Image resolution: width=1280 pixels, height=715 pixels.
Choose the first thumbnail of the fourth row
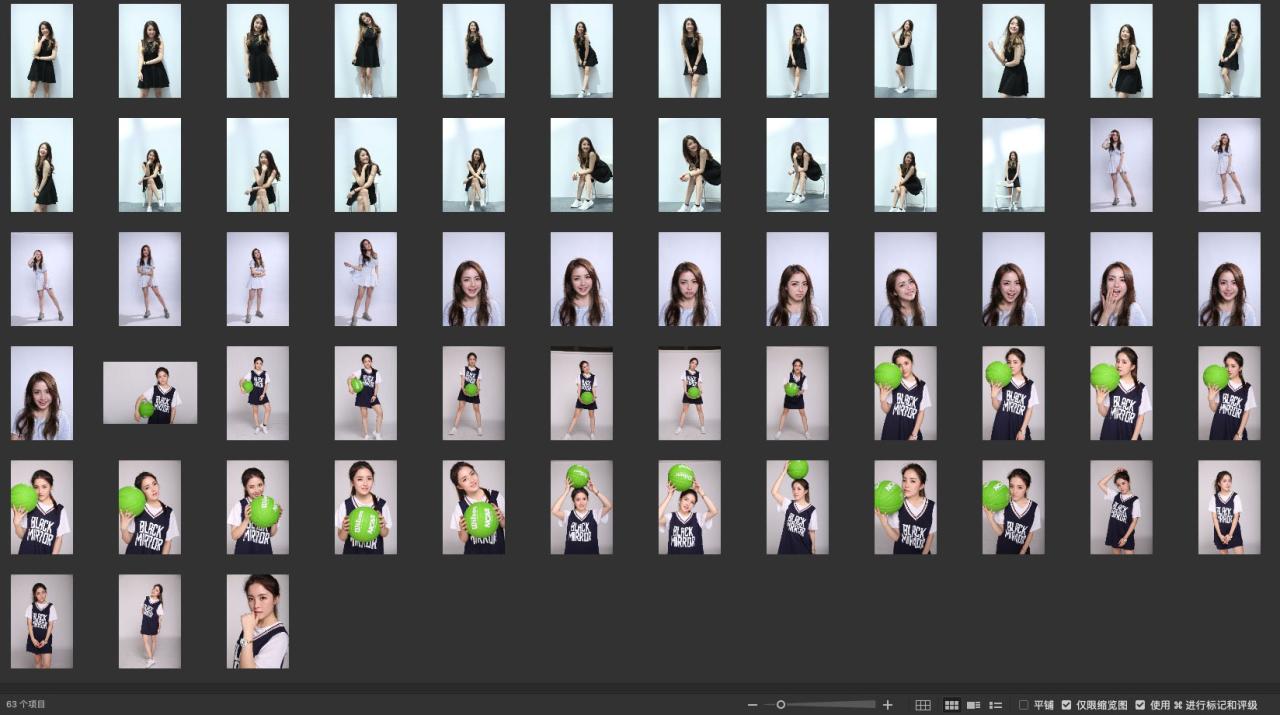click(42, 393)
